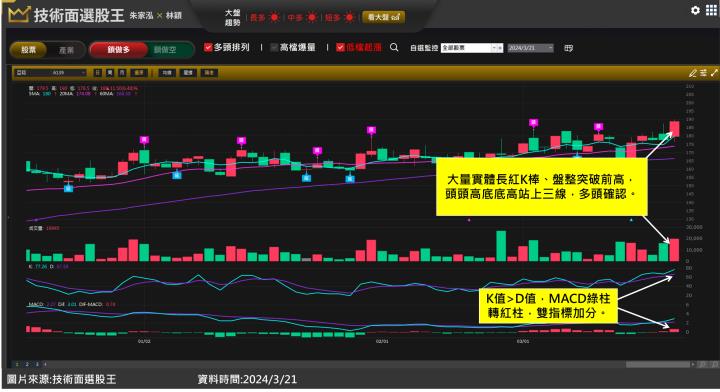Click magenta signal marker above 01/02 candle
The width and height of the screenshot is (720, 392).
point(144,140)
